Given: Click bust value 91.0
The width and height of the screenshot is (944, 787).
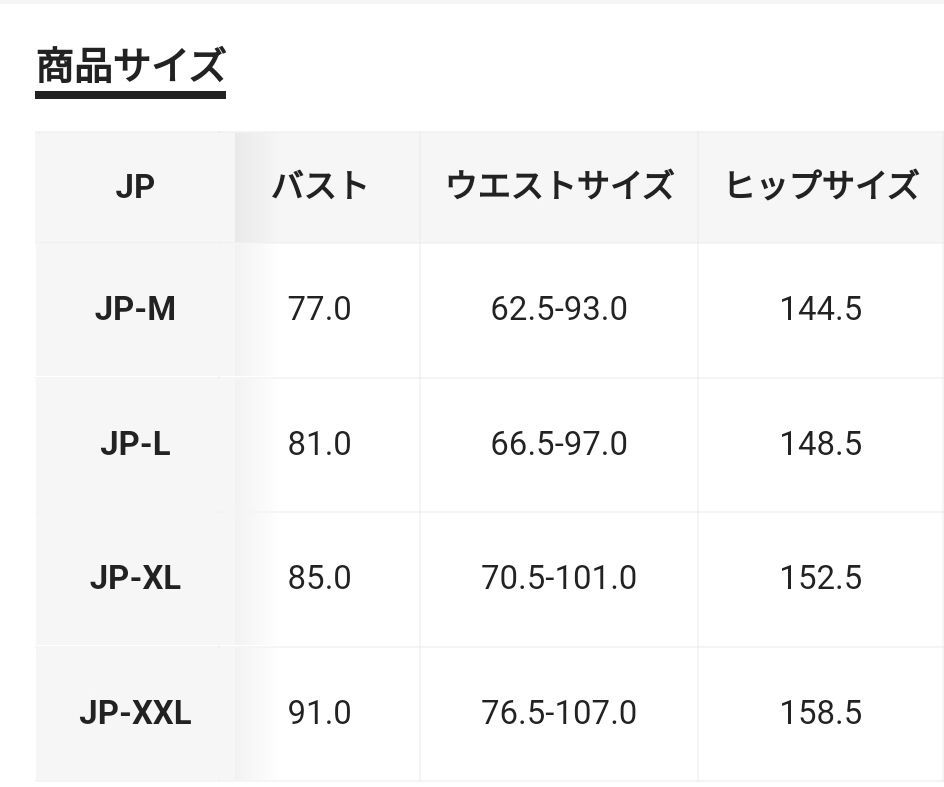Looking at the screenshot, I should pos(320,713).
